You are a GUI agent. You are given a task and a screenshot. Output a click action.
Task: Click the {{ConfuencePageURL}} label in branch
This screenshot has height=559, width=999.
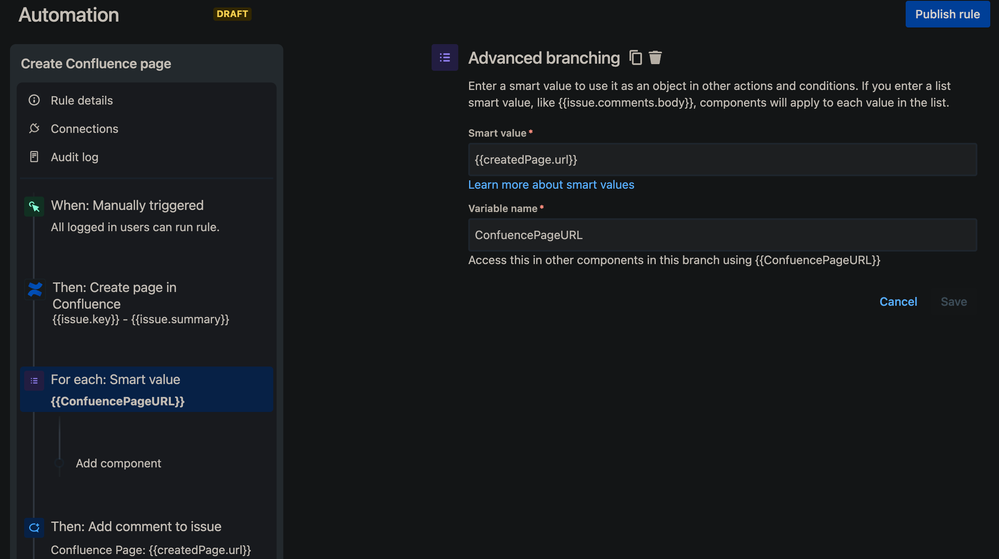117,401
